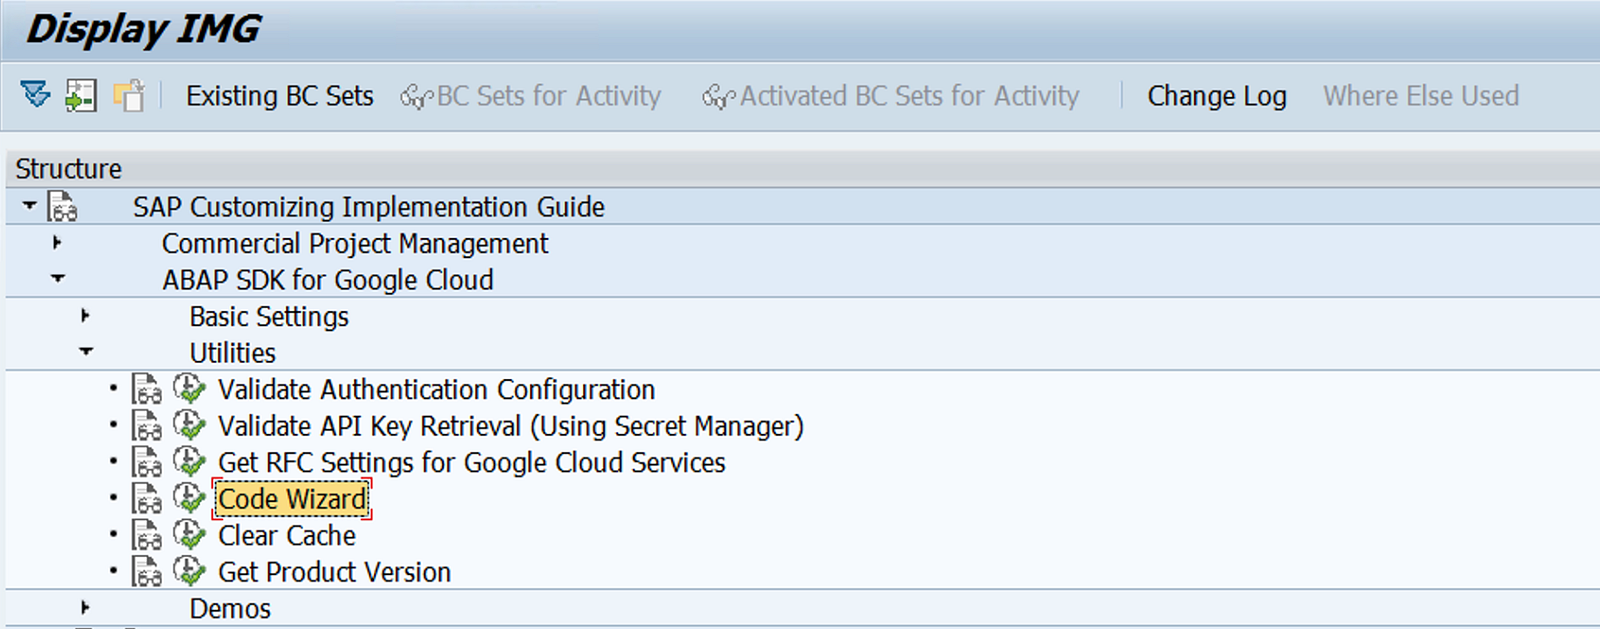1600x629 pixels.
Task: Run Get RFC Settings activity icon
Action: (x=189, y=462)
